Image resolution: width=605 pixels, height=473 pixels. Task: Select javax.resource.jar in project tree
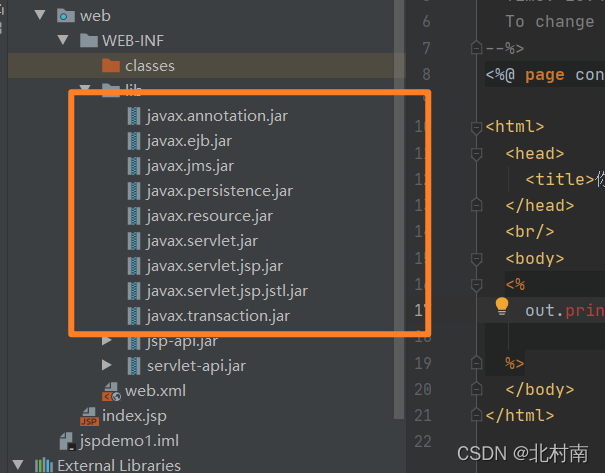click(x=210, y=216)
